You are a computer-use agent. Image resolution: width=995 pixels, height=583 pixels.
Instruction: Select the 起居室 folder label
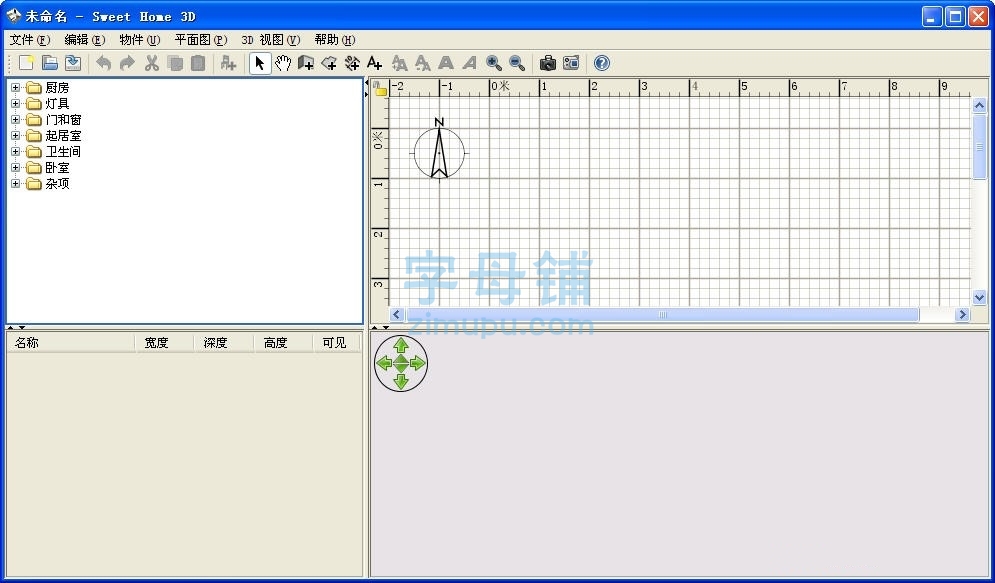pyautogui.click(x=63, y=135)
